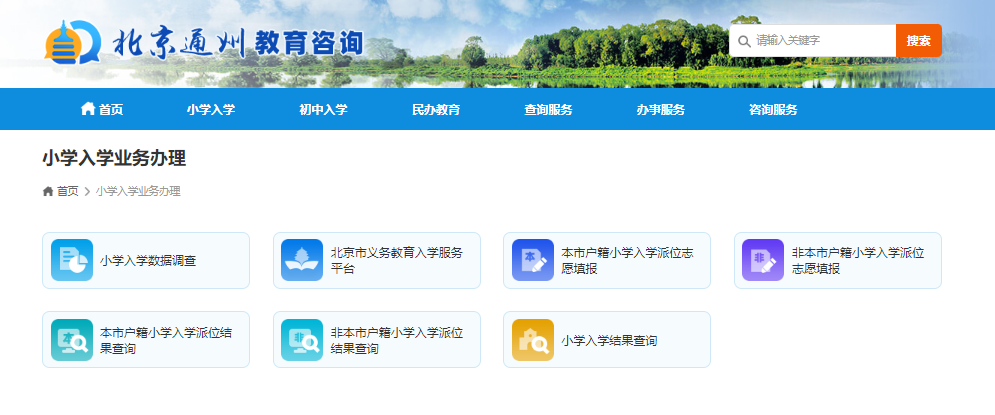The width and height of the screenshot is (995, 415).
Task: Focus the 请输入关键字 search field
Action: coord(813,41)
